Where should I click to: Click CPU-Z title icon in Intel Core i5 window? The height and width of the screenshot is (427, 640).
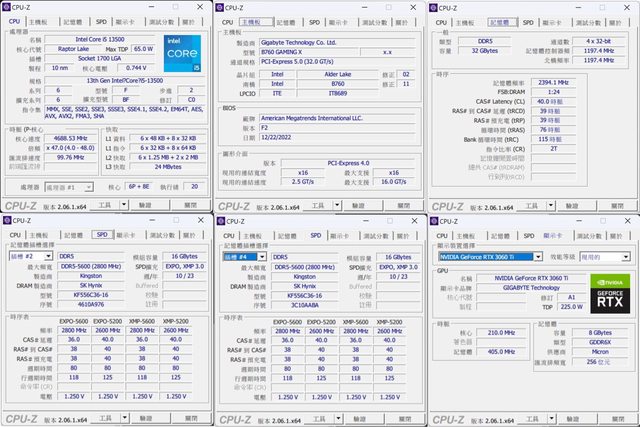tap(9, 6)
